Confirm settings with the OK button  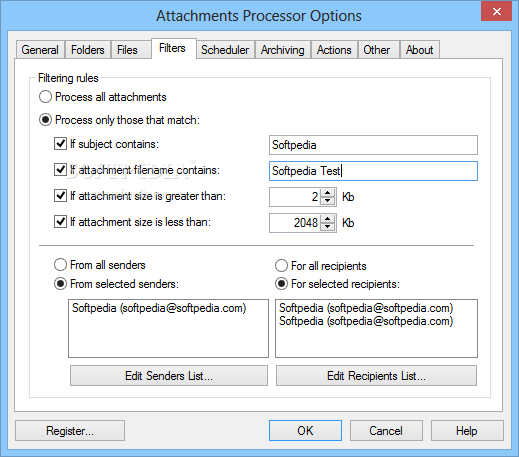coord(305,431)
